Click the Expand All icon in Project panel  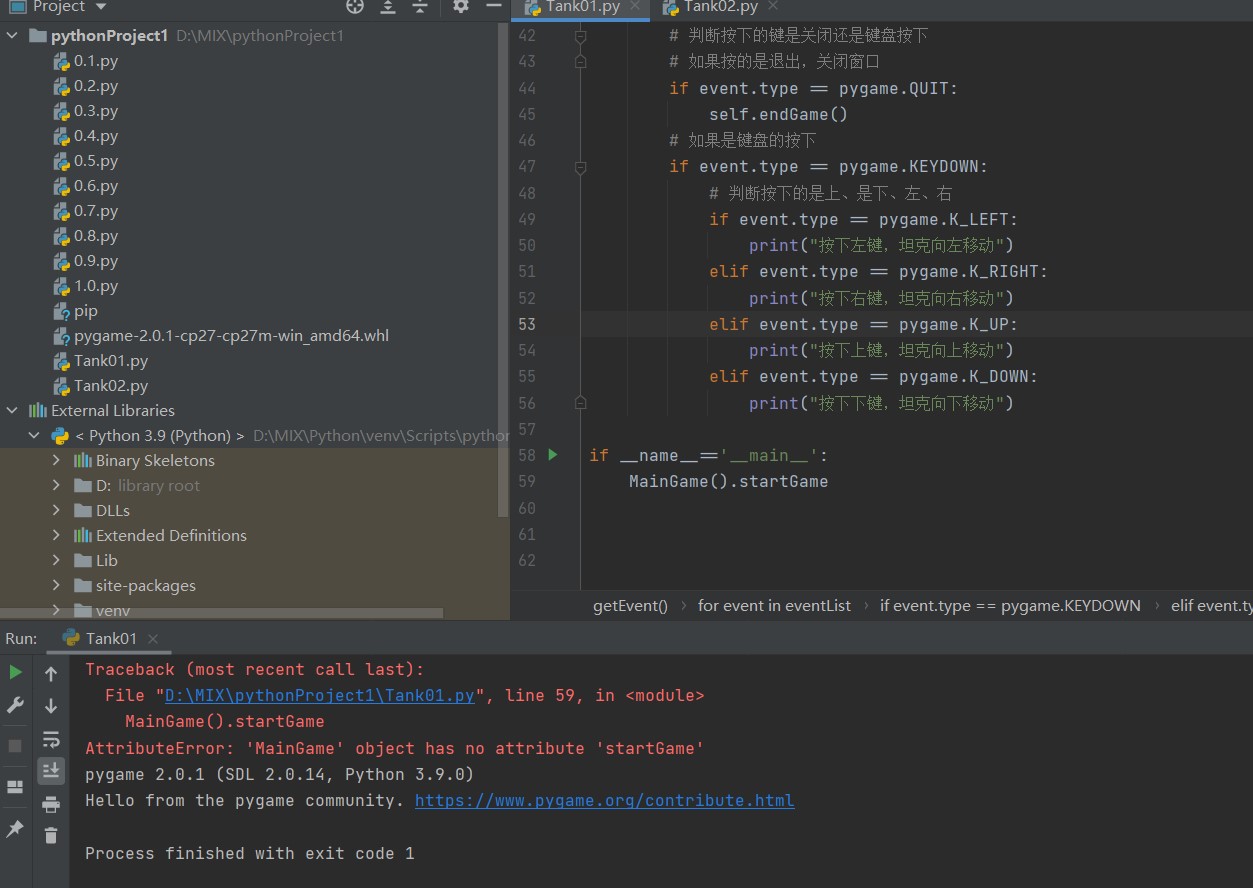pyautogui.click(x=388, y=7)
